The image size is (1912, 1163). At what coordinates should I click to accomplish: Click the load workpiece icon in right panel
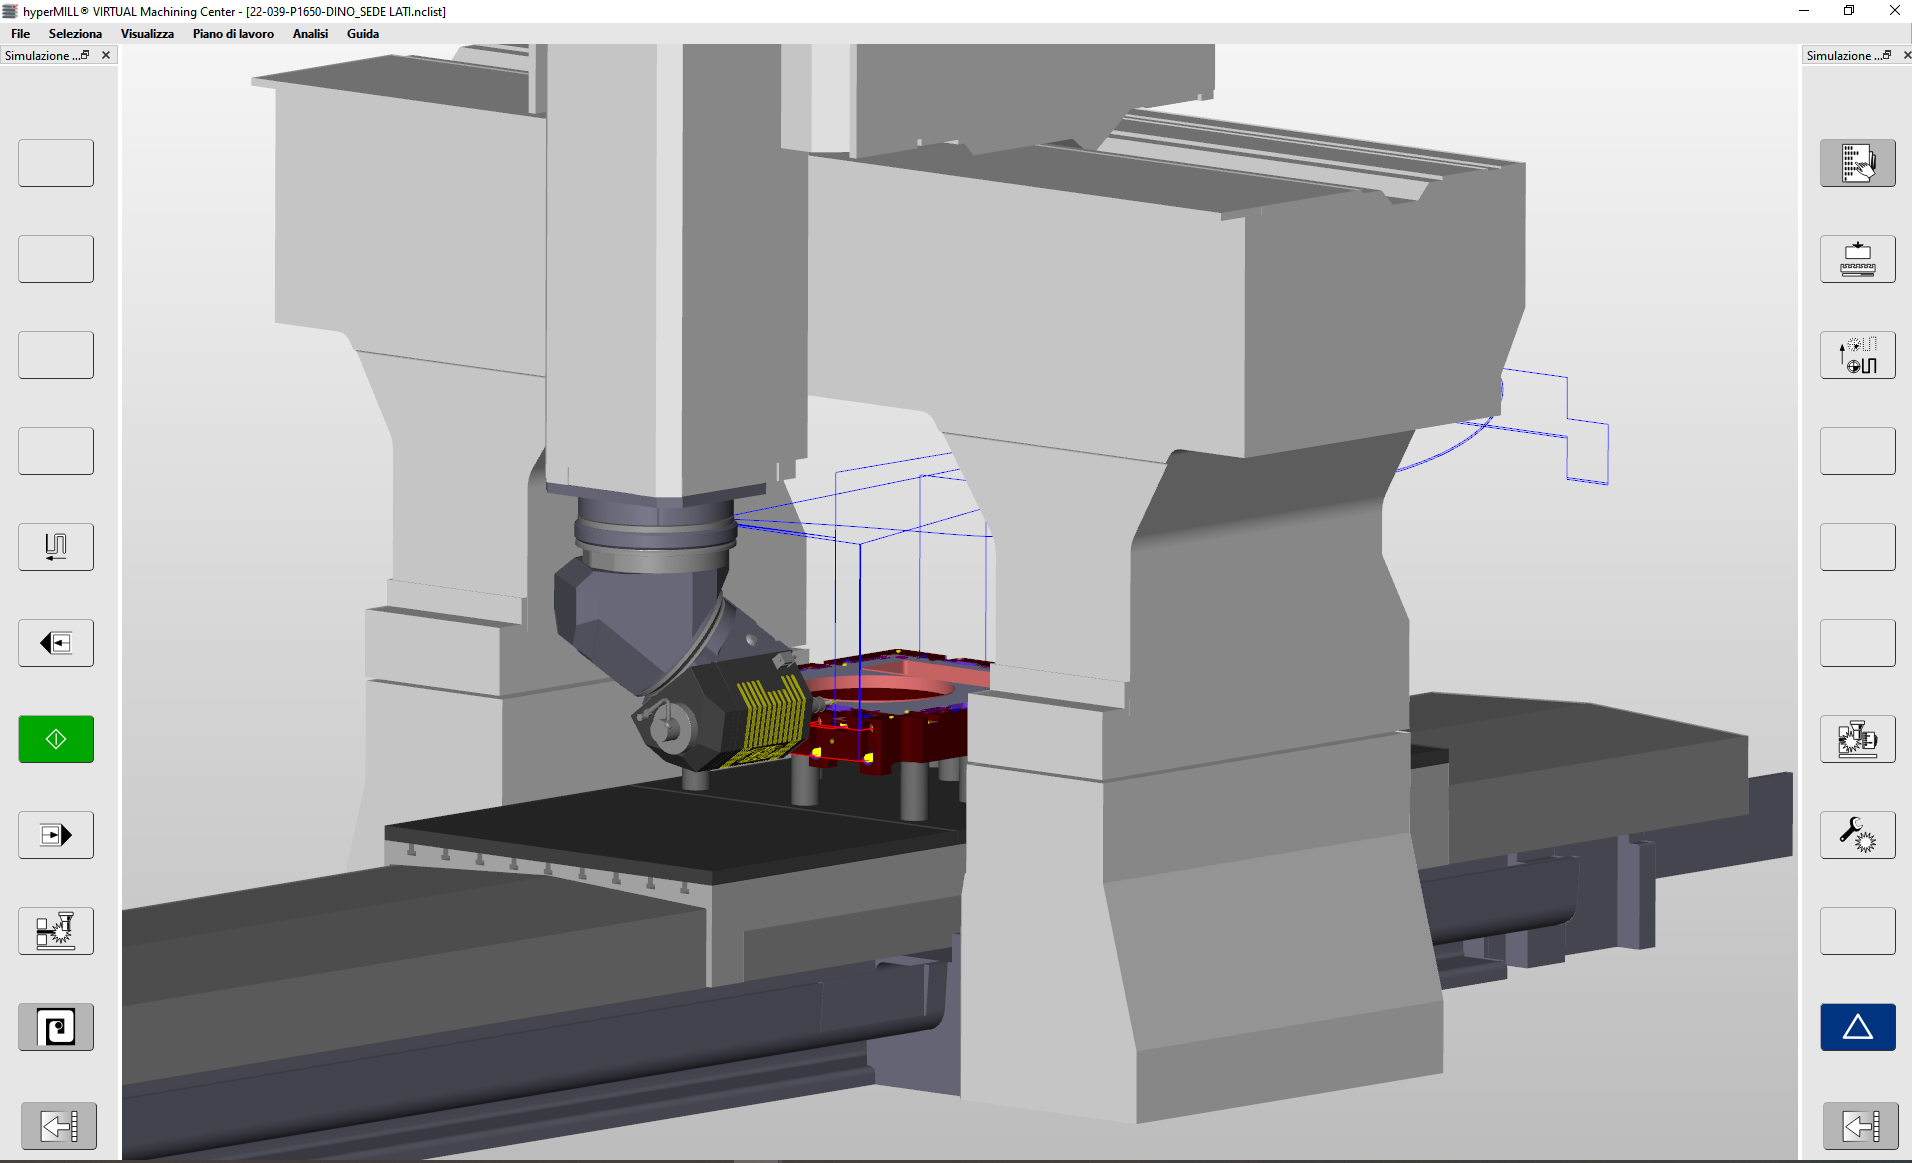tap(1858, 259)
